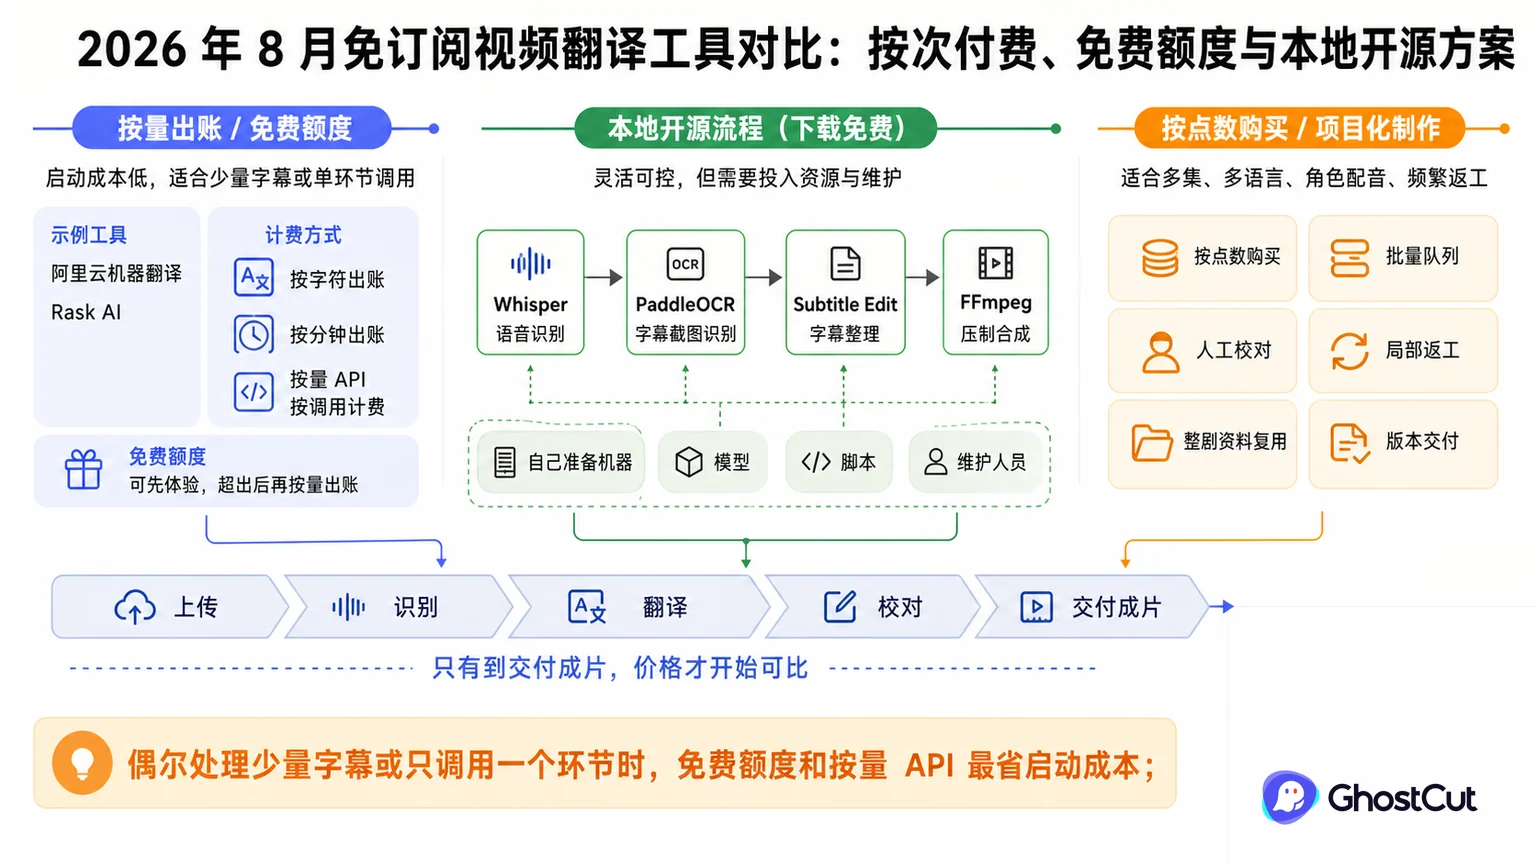The width and height of the screenshot is (1536, 864).
Task: Click the code icon beside 按量 API
Action: tap(254, 391)
